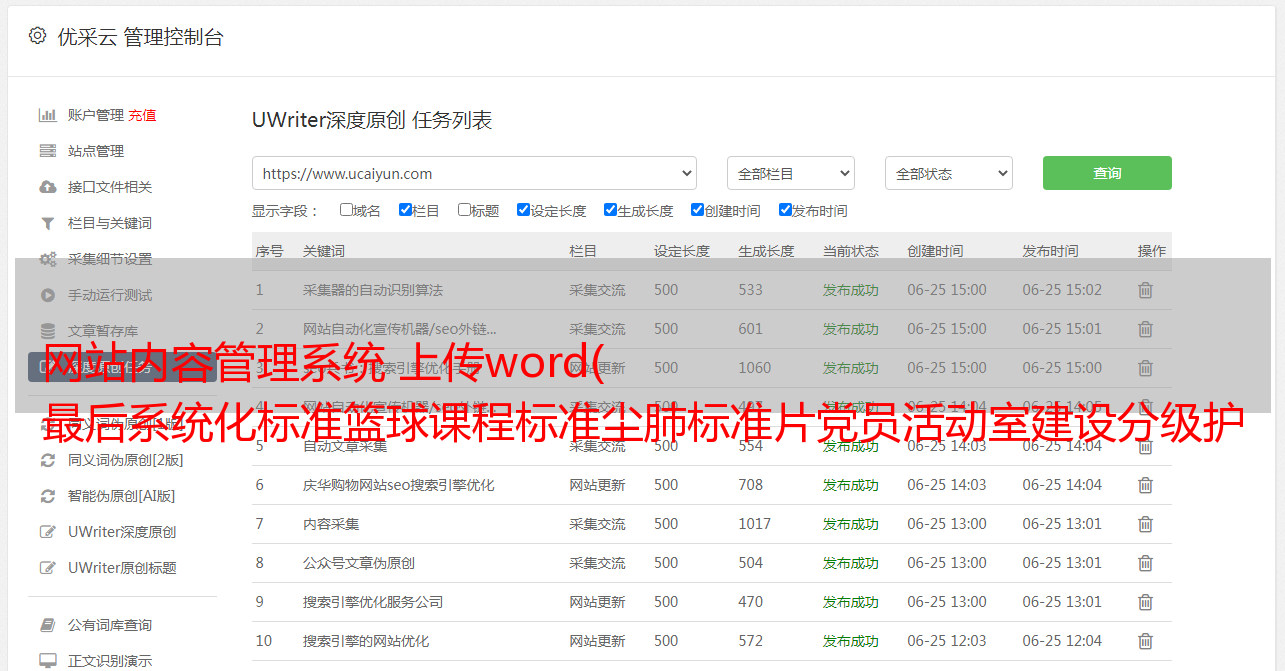This screenshot has height=671, width=1285.
Task: Click the filter funnel icon for 栏目与关键词
Action: click(47, 223)
